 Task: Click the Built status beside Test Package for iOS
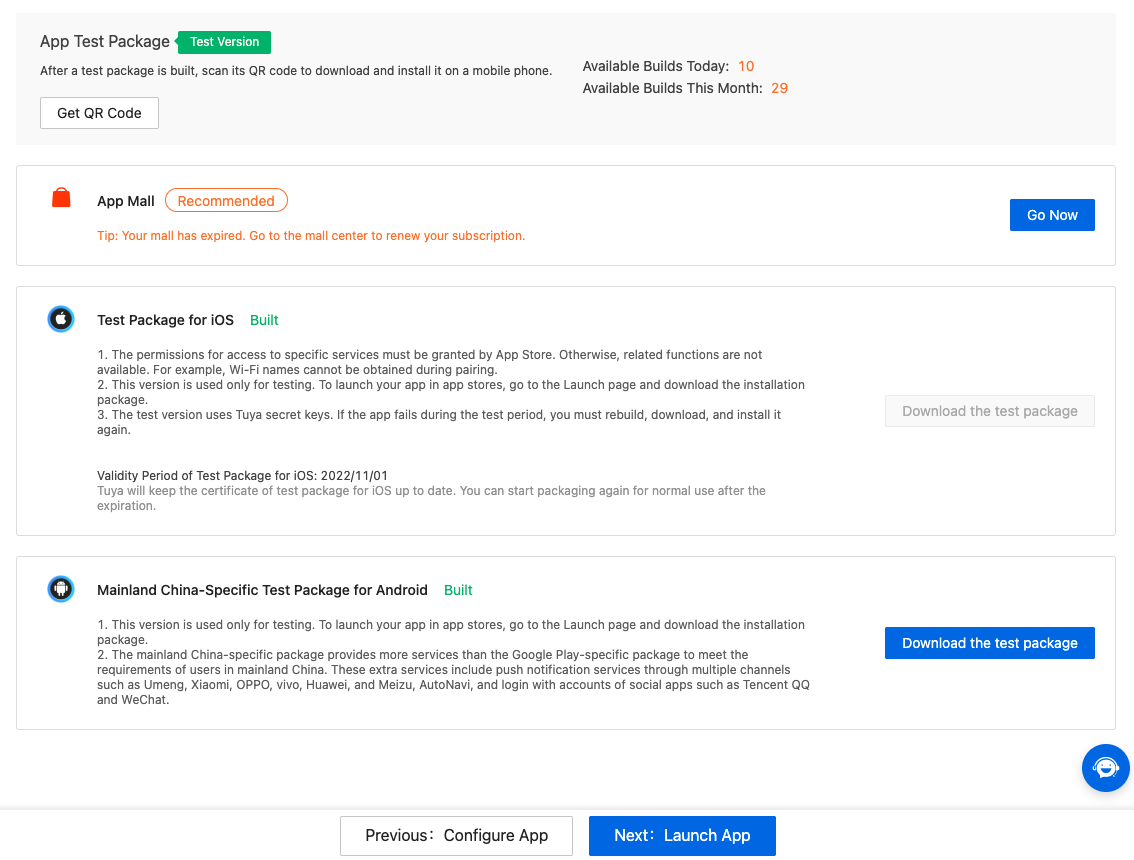click(x=264, y=320)
